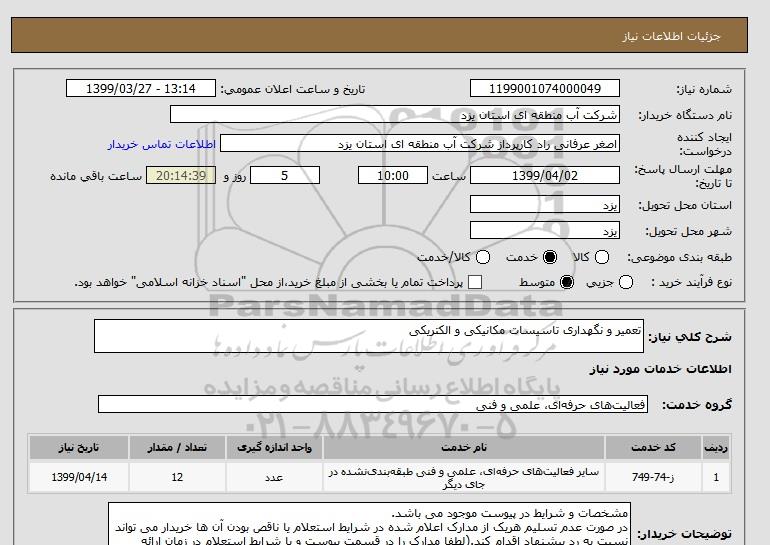
Task: Click the شرح کلی نیاز label
Action: click(690, 337)
